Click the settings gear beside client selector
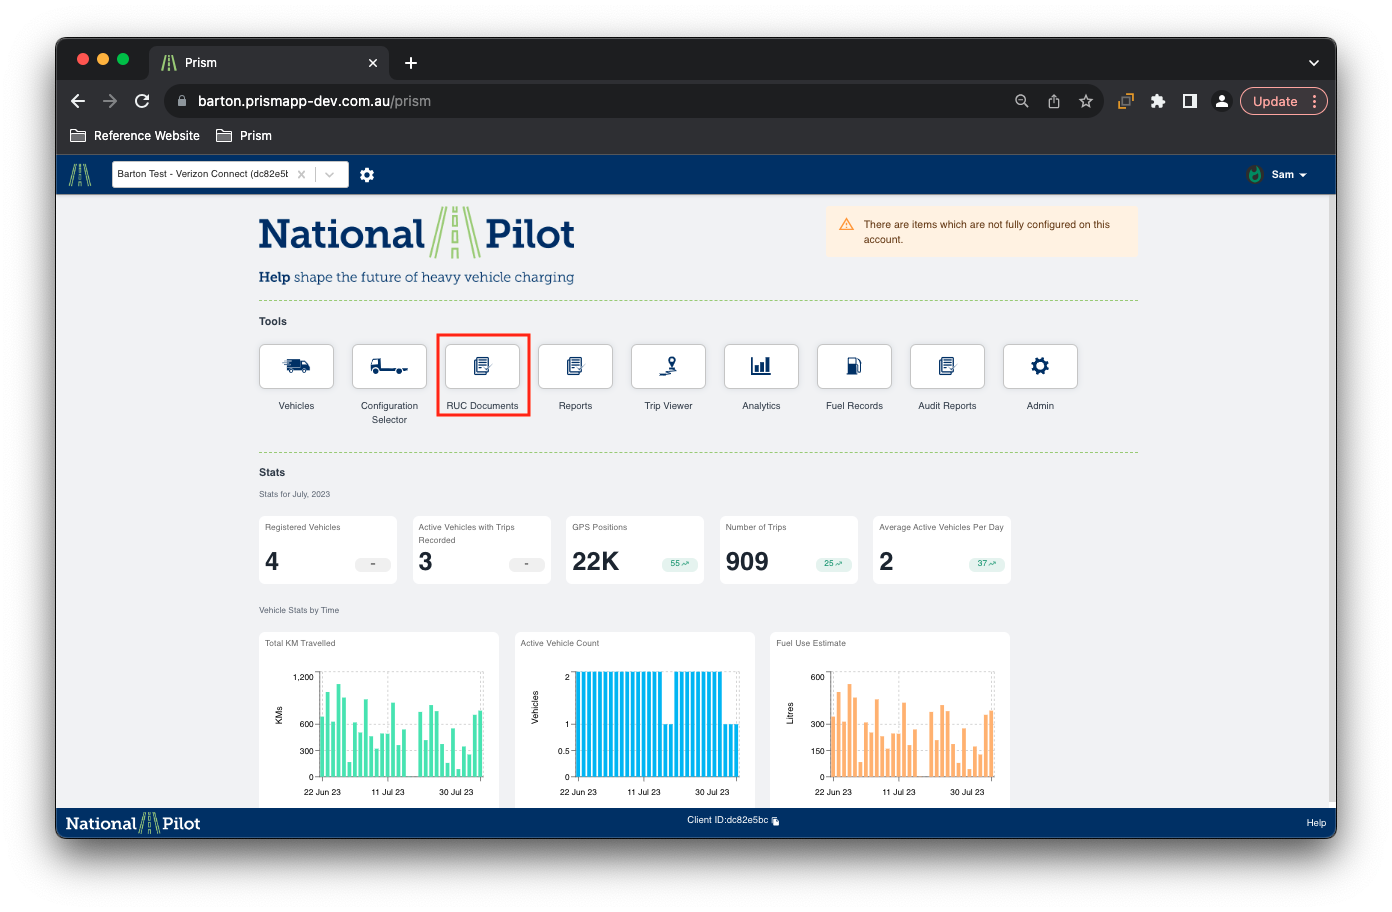Viewport: 1392px width, 912px height. [x=367, y=175]
